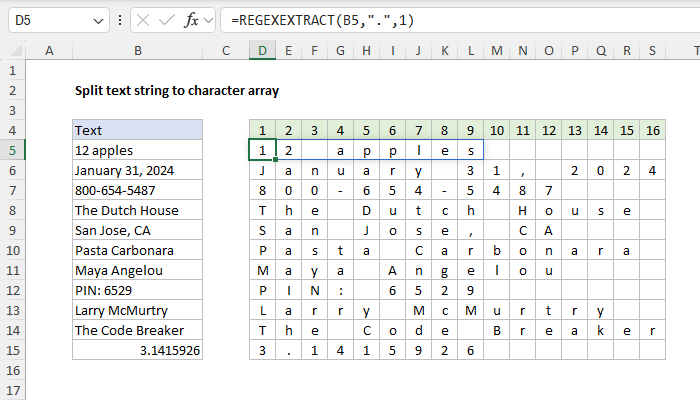Click the Cancel (X) icon in formula bar

(144, 20)
